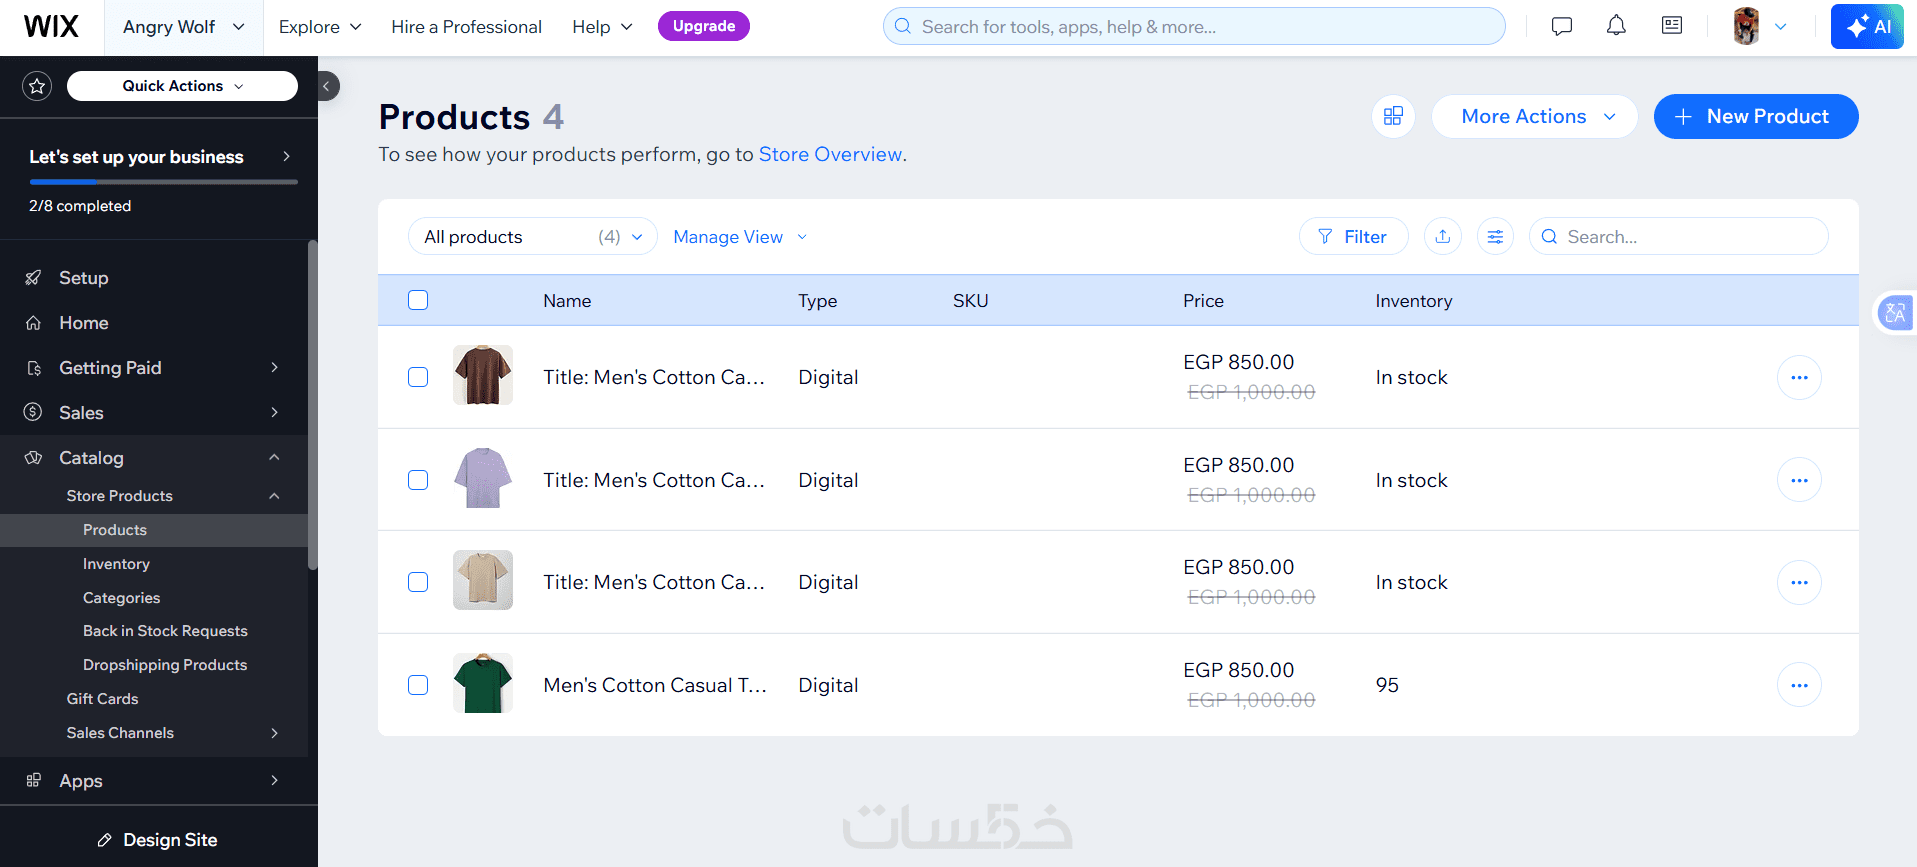Open Categories in the sidebar menu

pos(121,598)
